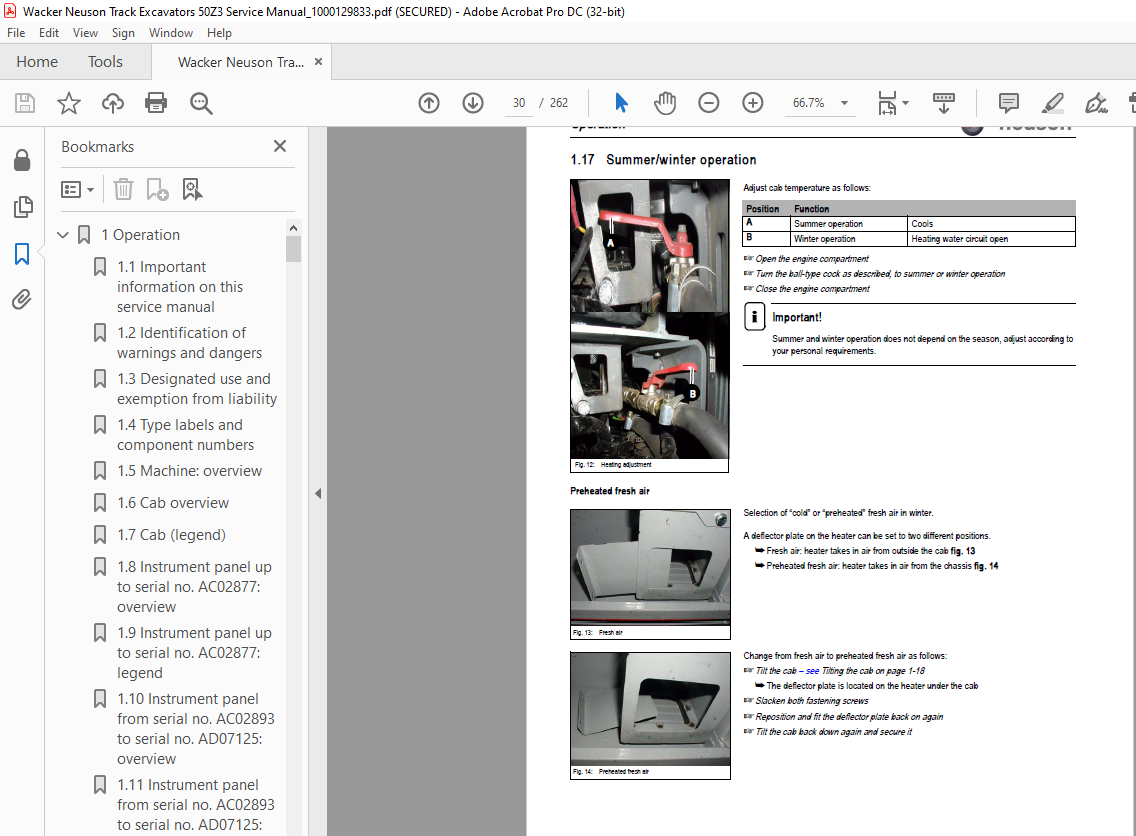Go to next page arrow
This screenshot has width=1136, height=836.
click(x=473, y=103)
